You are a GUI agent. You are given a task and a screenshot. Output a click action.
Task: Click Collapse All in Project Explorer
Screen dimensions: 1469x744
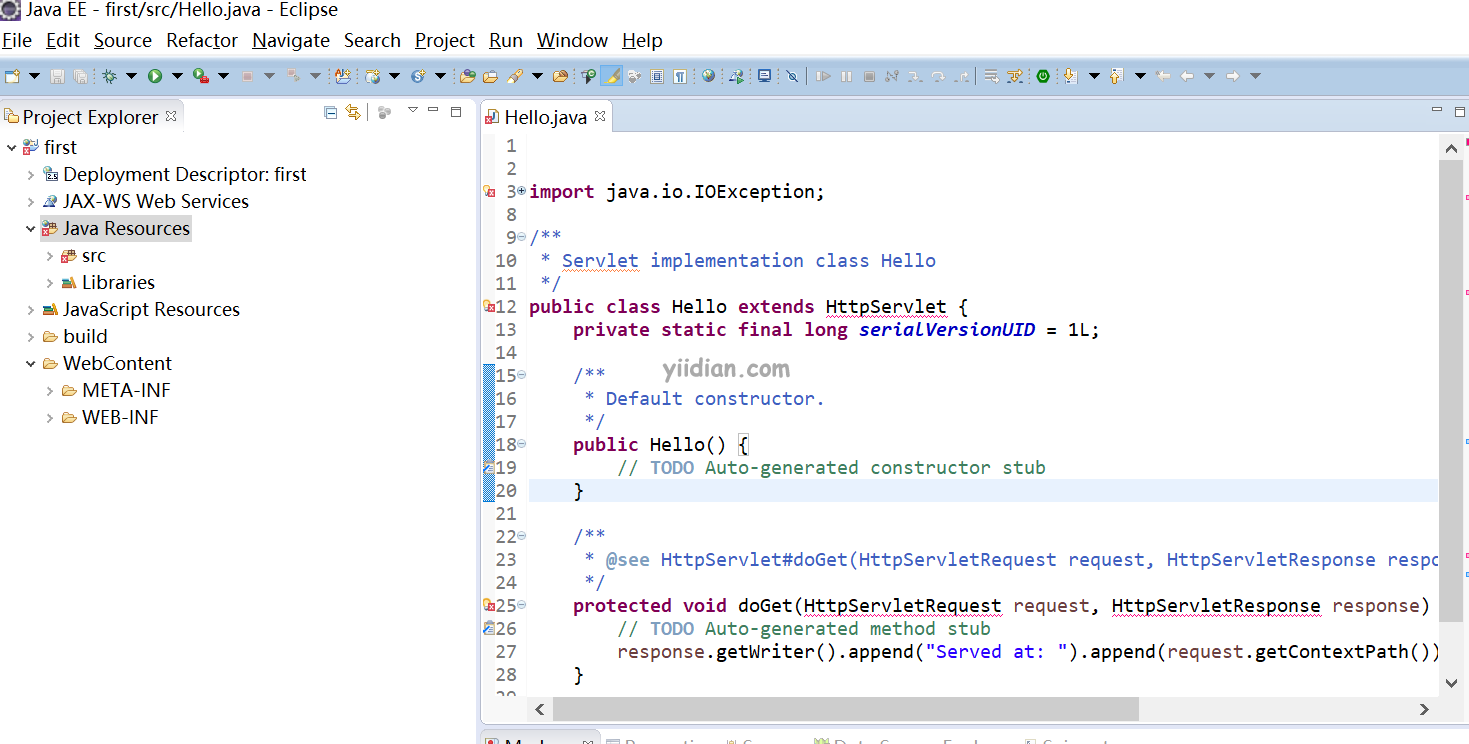point(330,113)
